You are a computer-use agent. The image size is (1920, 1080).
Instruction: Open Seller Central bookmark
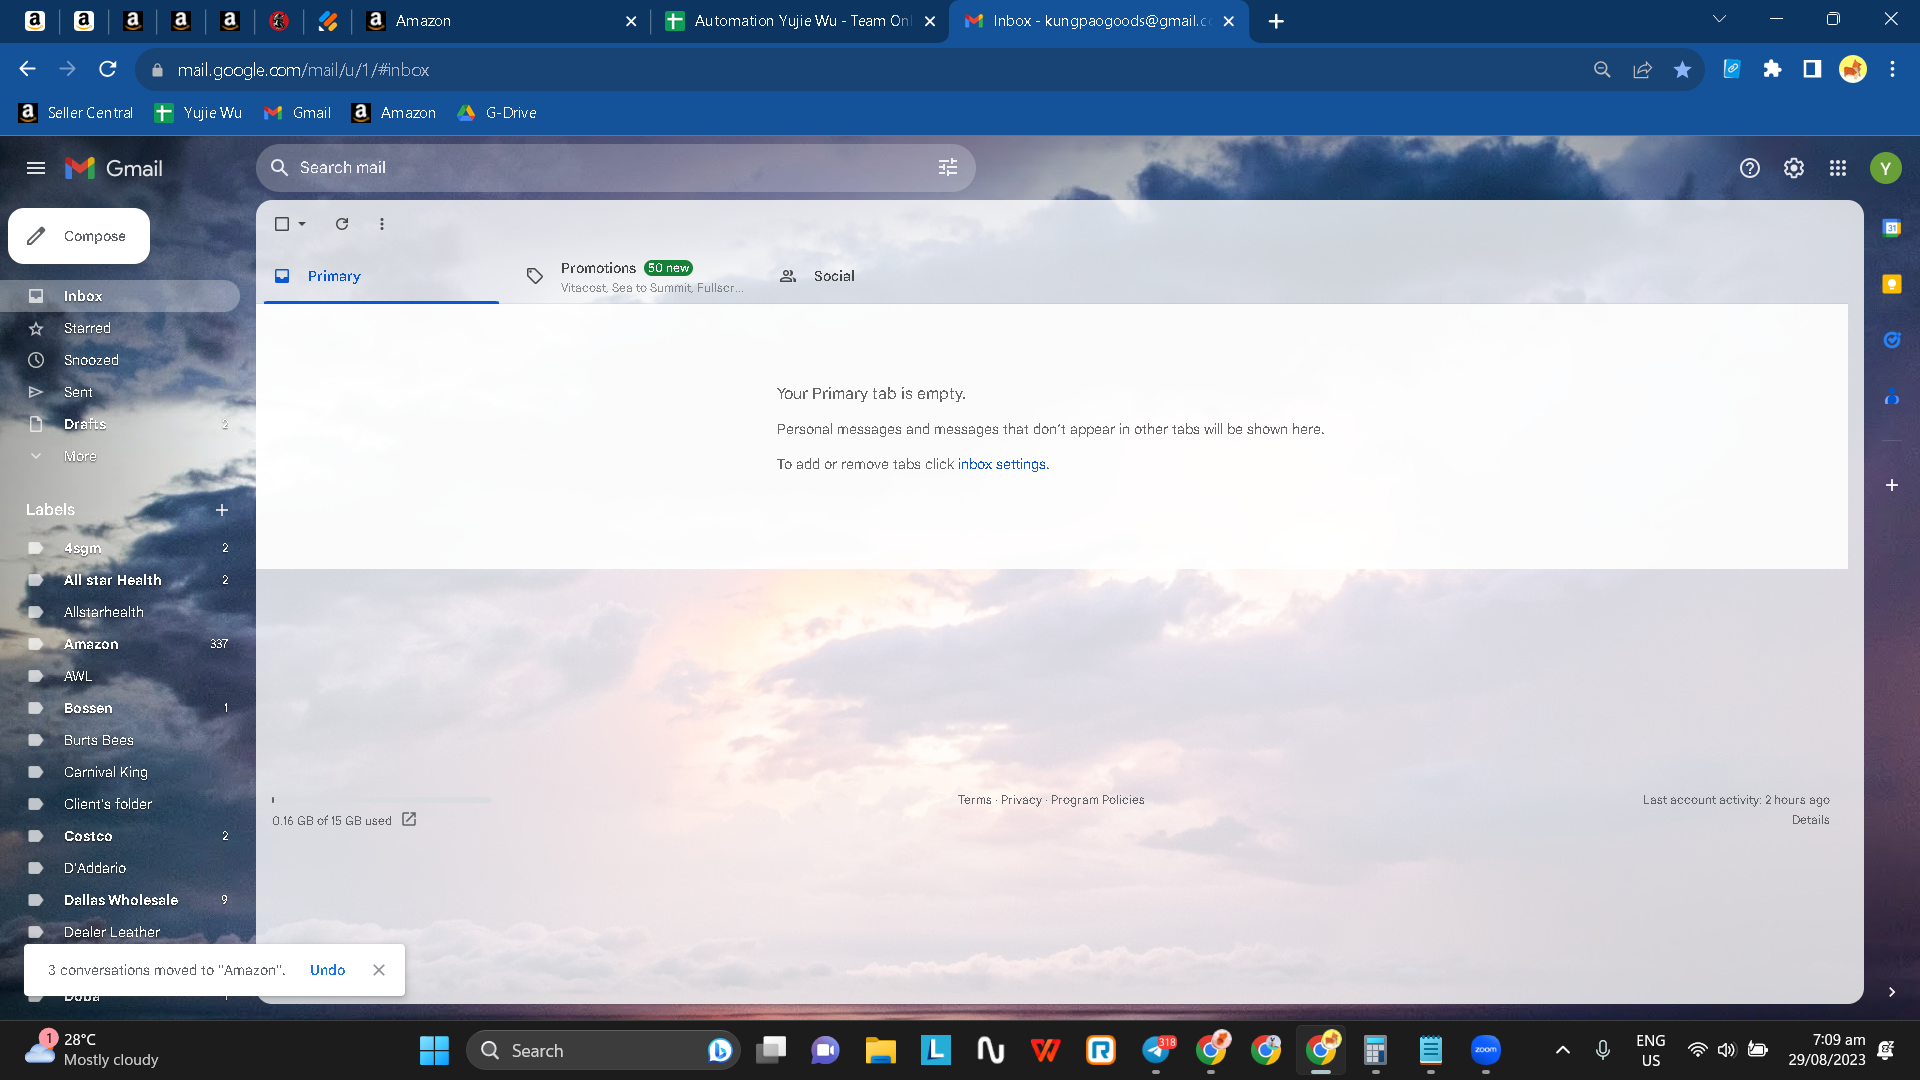[76, 113]
